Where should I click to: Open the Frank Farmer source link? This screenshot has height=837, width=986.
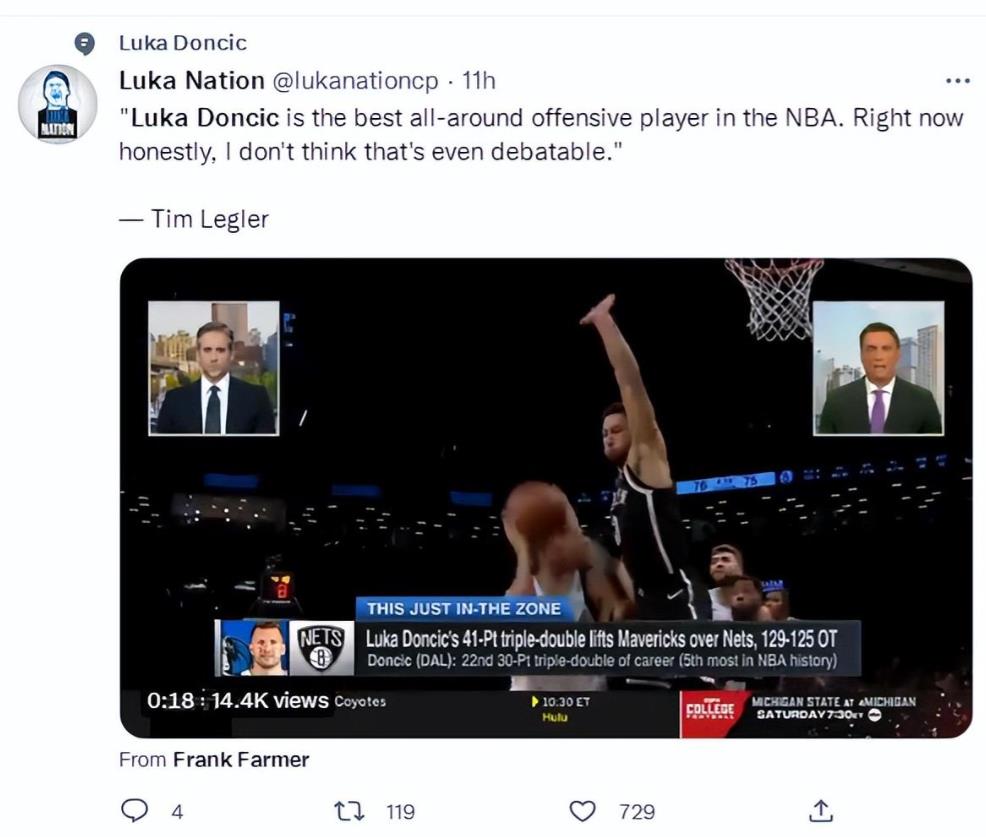[x=241, y=760]
